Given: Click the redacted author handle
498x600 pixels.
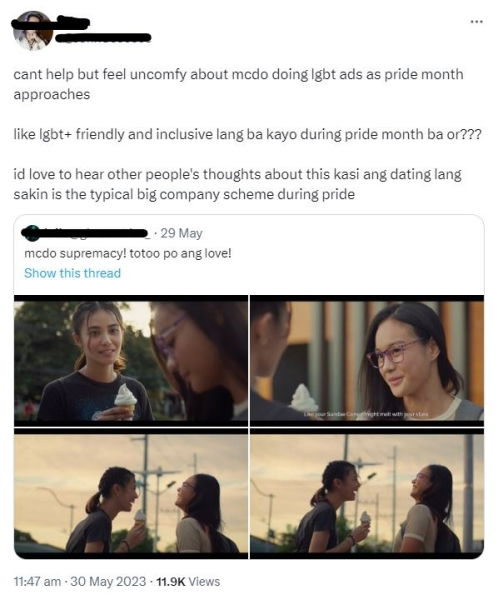Looking at the screenshot, I should click(104, 38).
